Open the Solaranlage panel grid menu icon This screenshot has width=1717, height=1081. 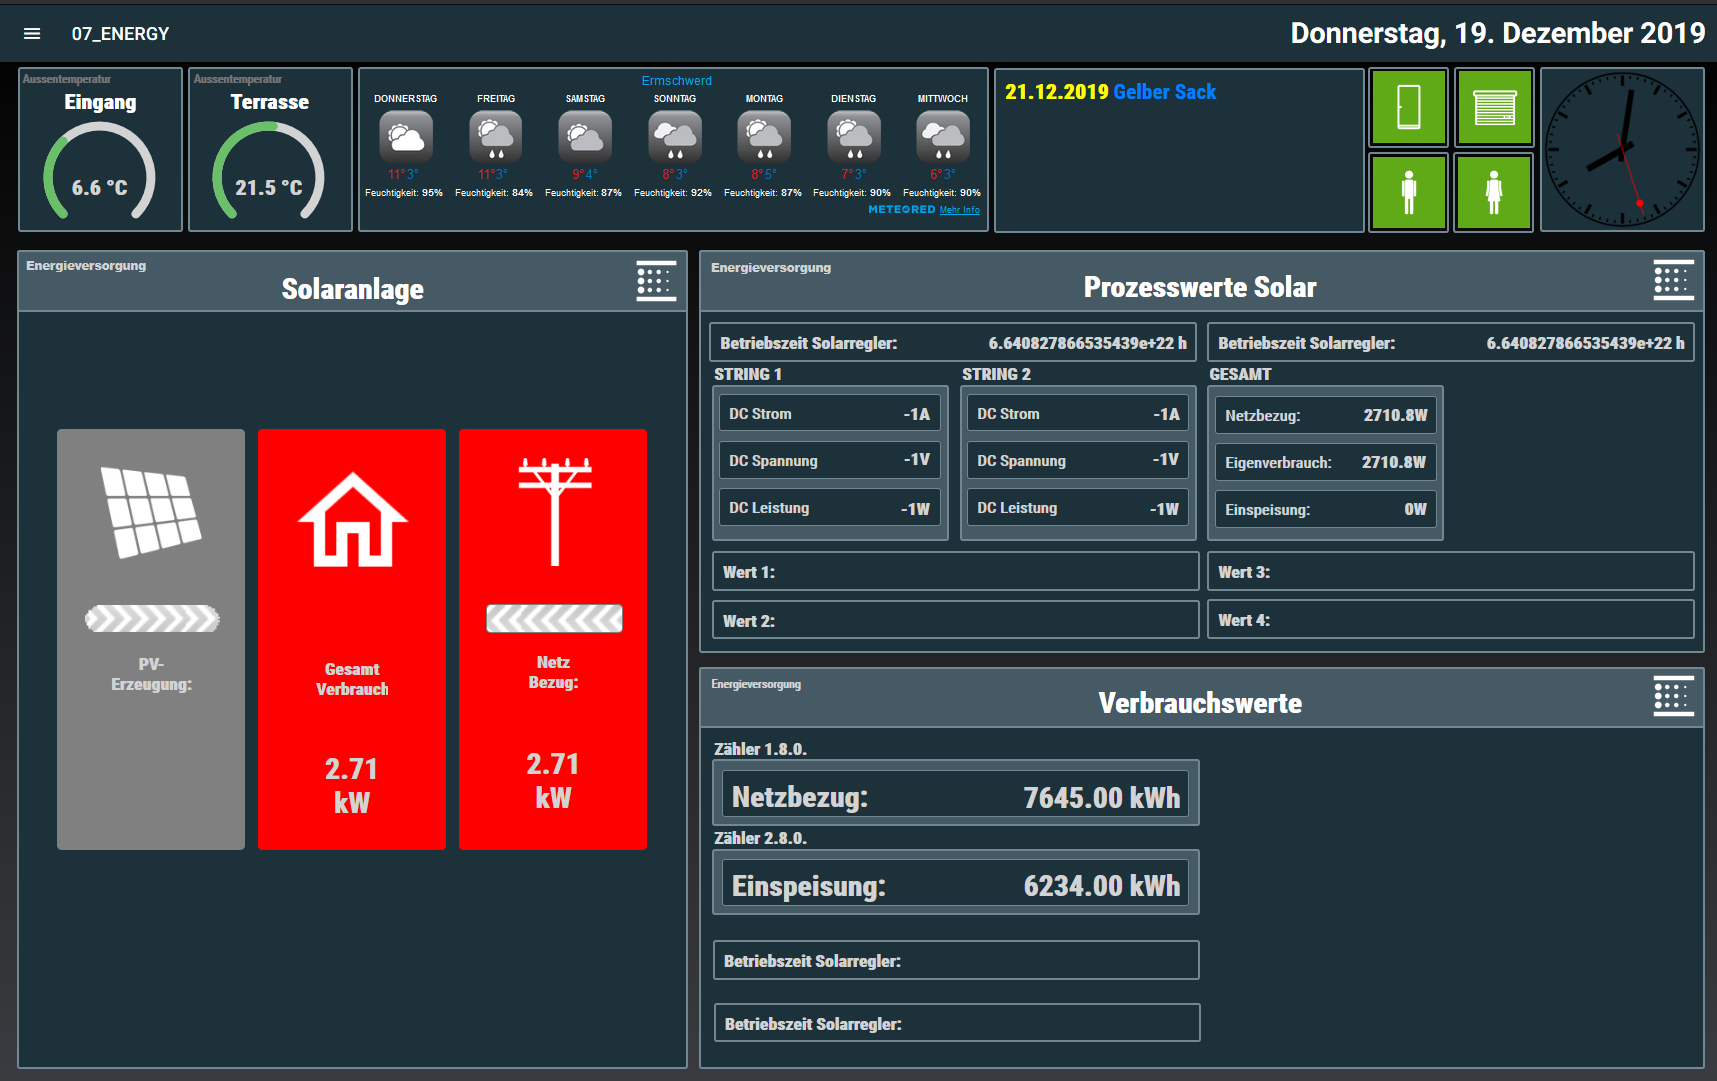656,281
